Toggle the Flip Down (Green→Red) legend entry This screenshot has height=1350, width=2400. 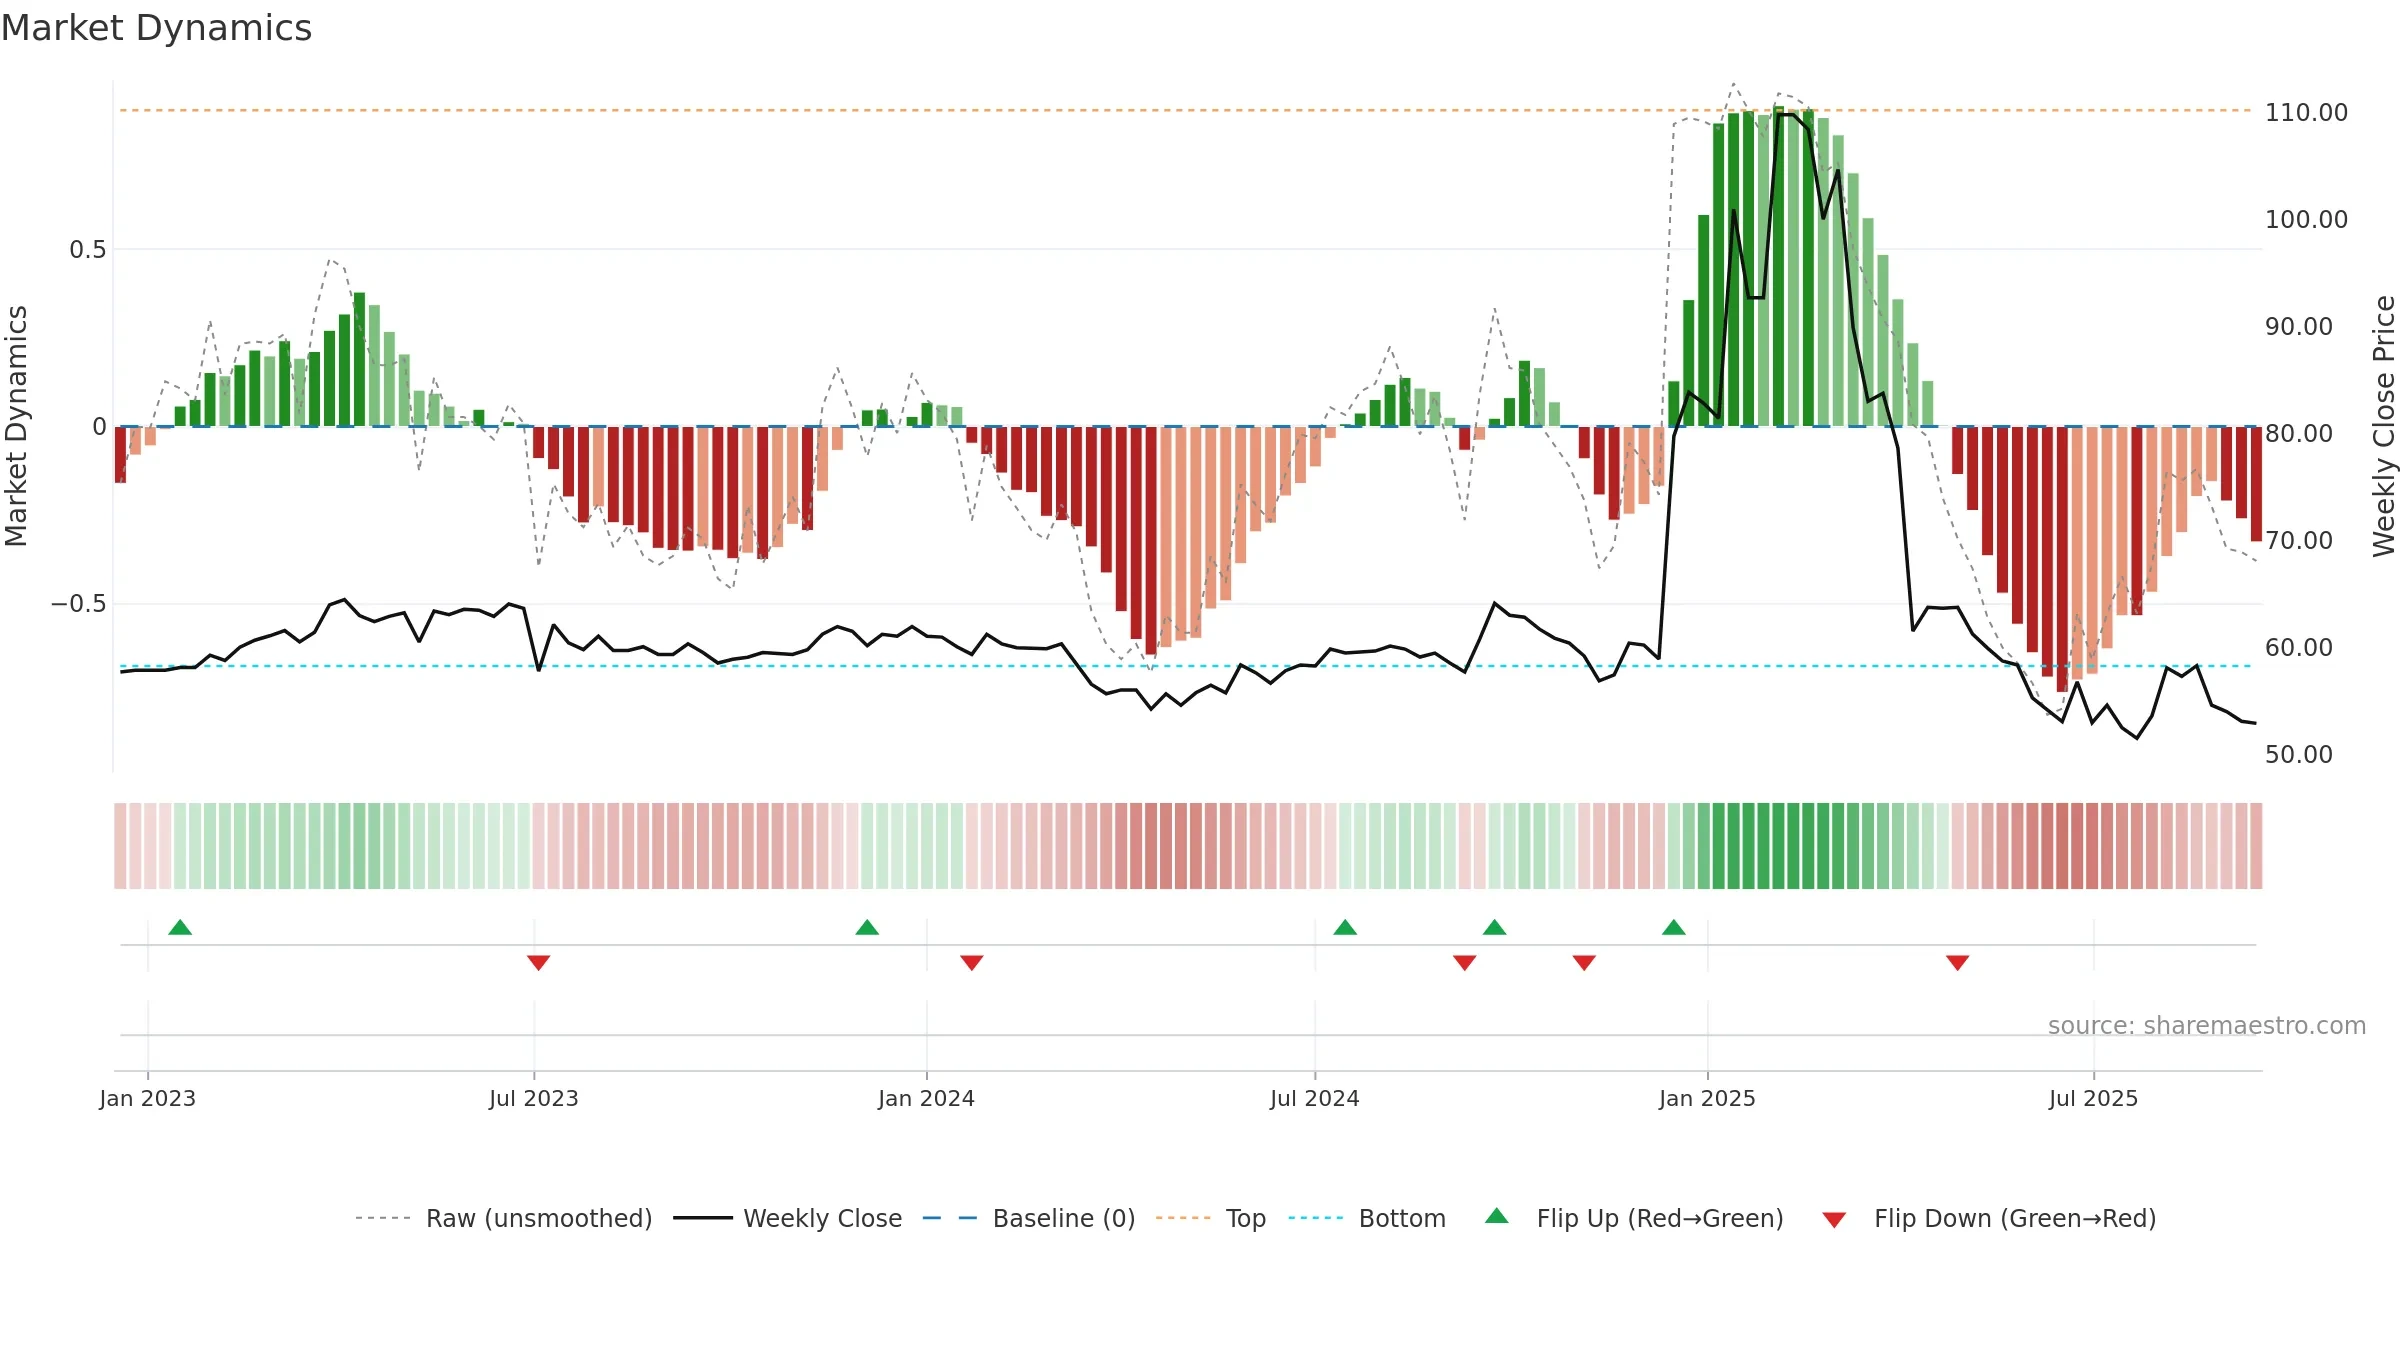(x=1988, y=1218)
